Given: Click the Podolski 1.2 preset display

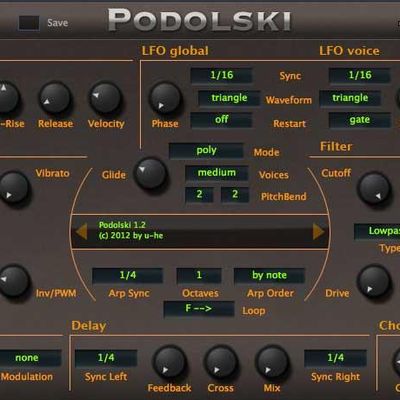Looking at the screenshot, I should coord(200,231).
